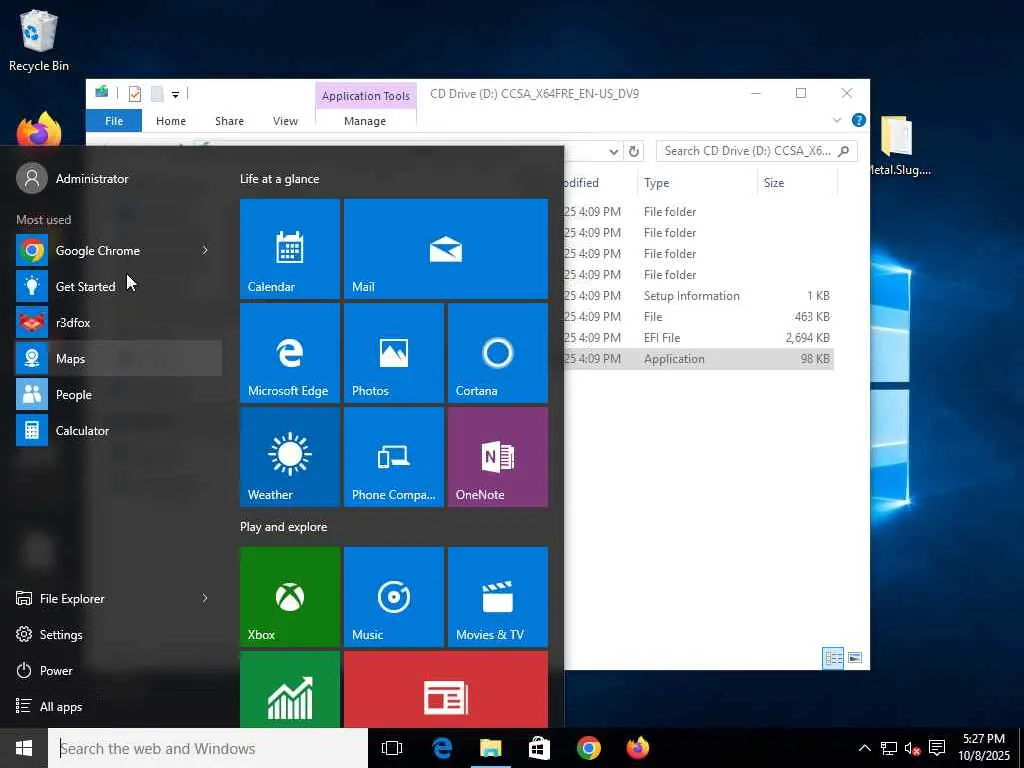Open People from Most used list
This screenshot has width=1024, height=768.
point(119,394)
